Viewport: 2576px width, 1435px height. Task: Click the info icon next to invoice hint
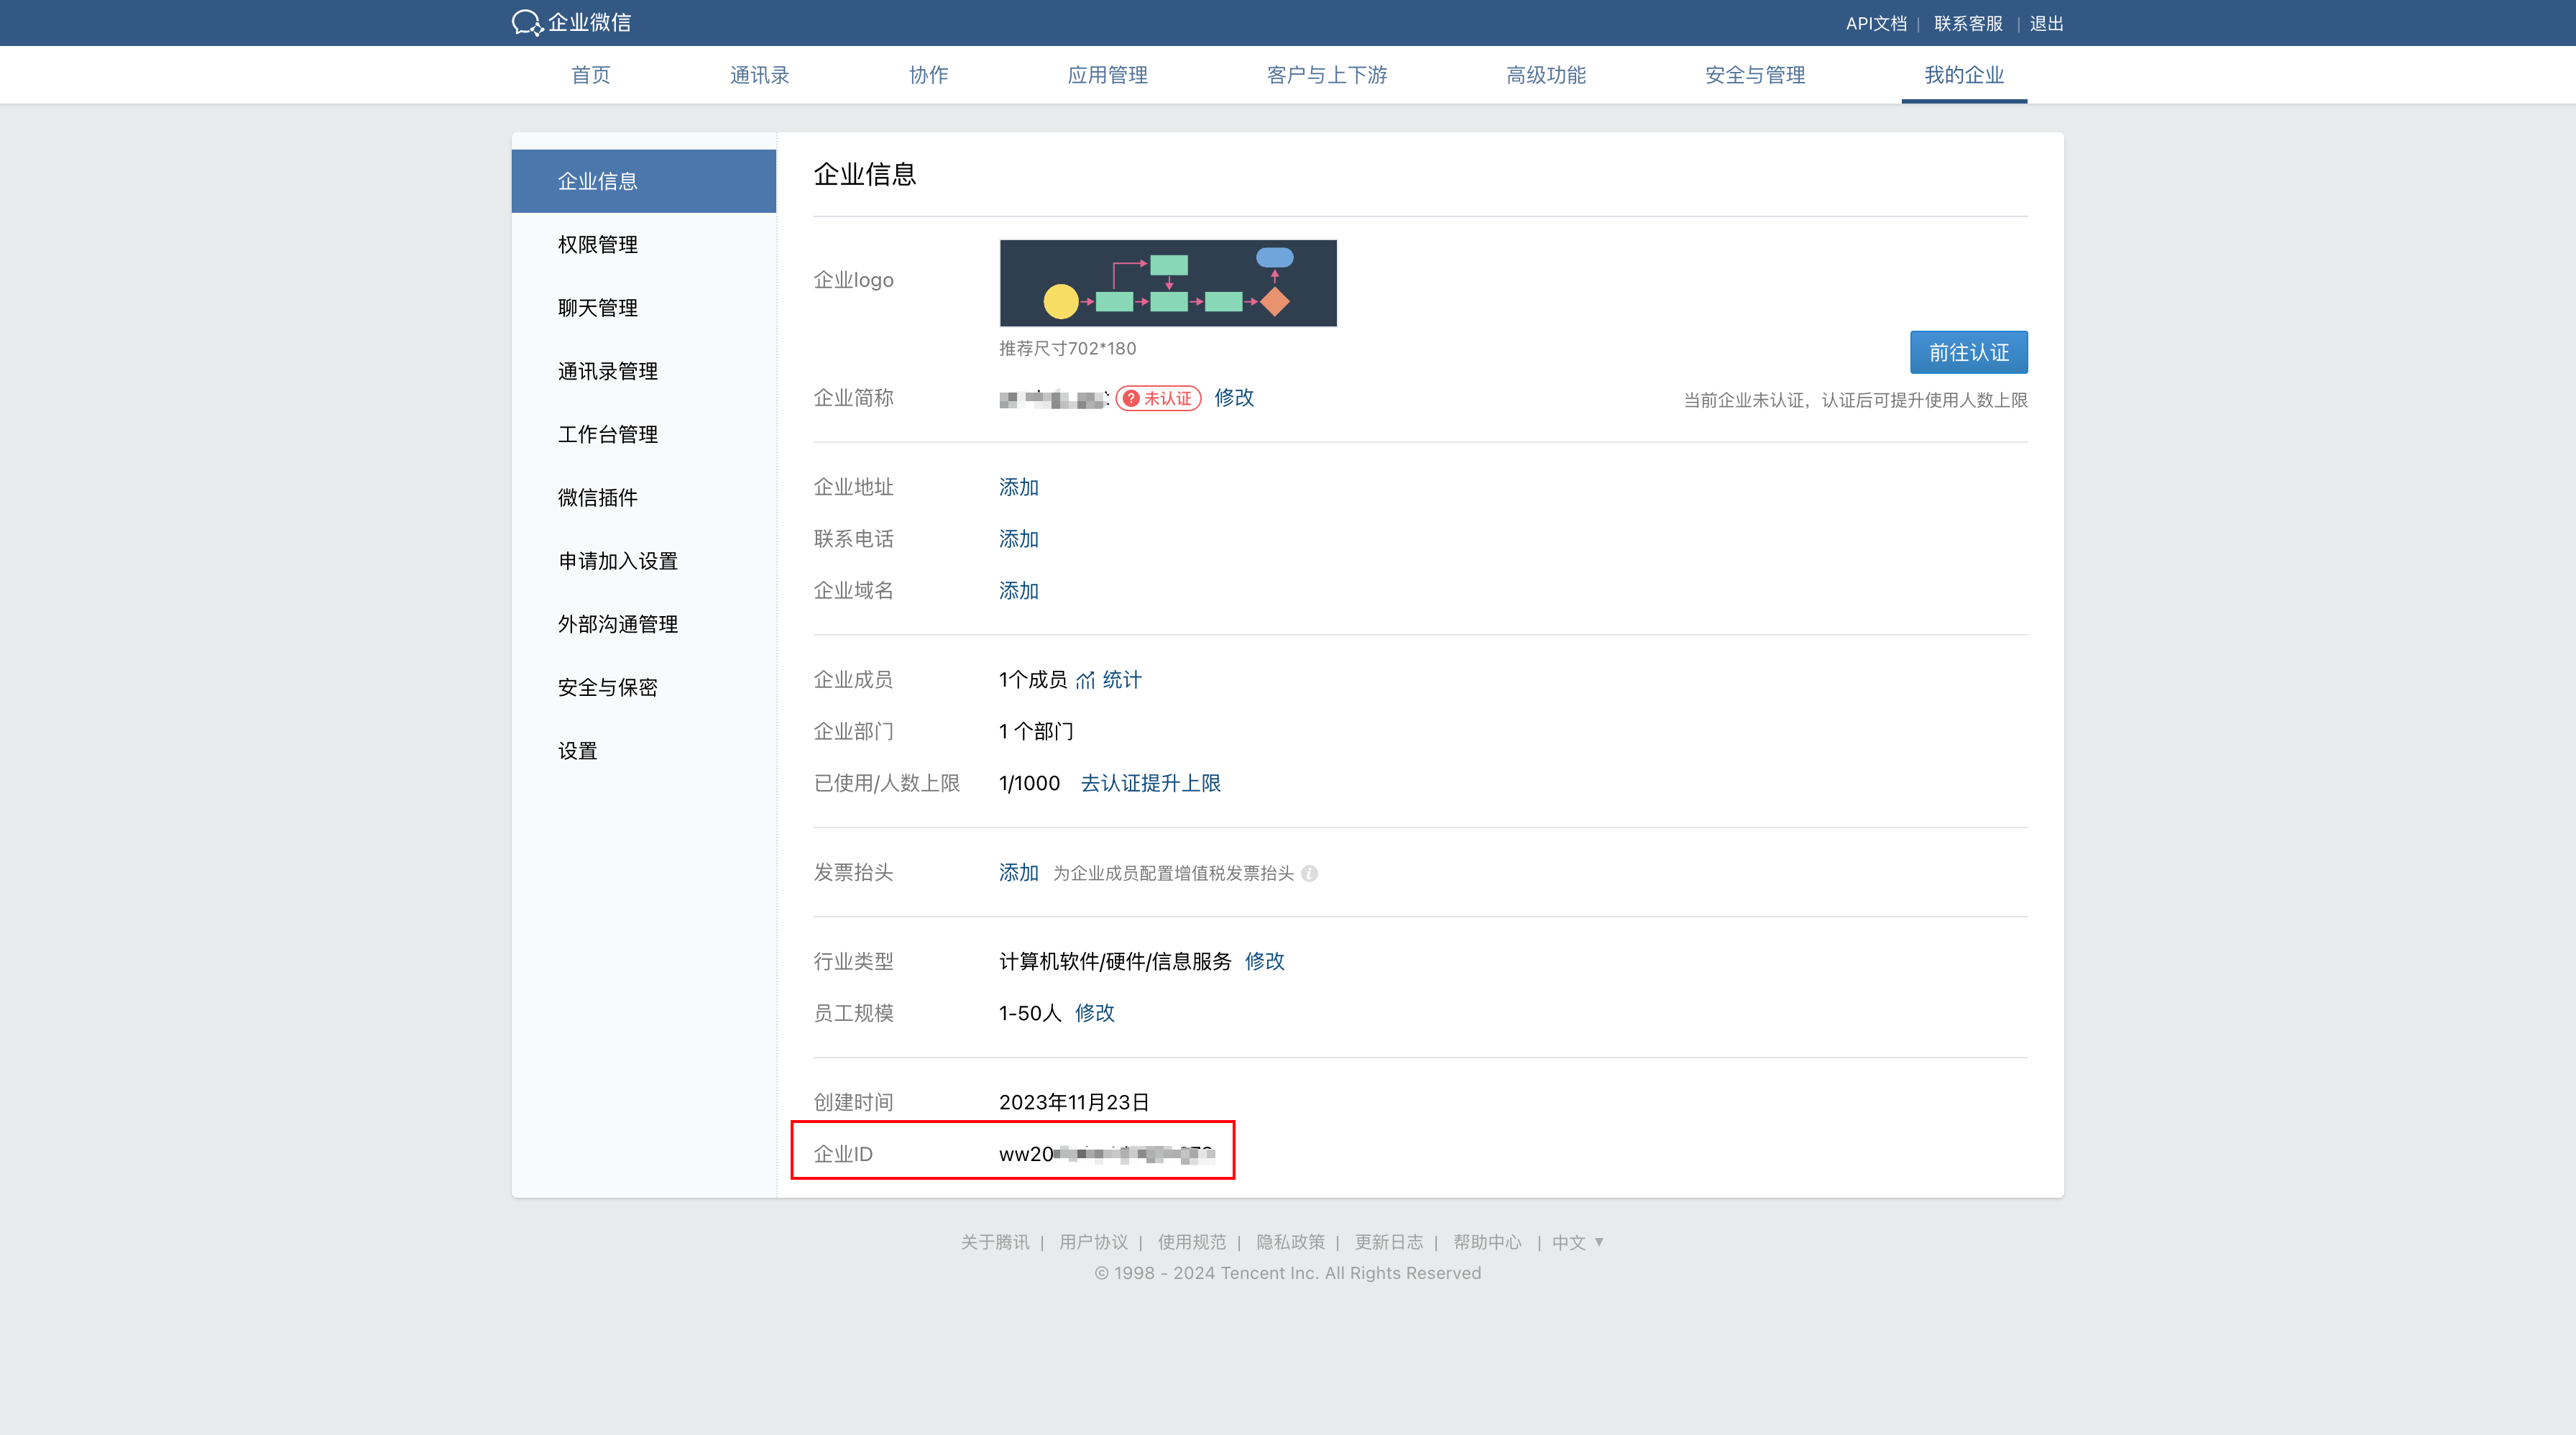(x=1309, y=873)
